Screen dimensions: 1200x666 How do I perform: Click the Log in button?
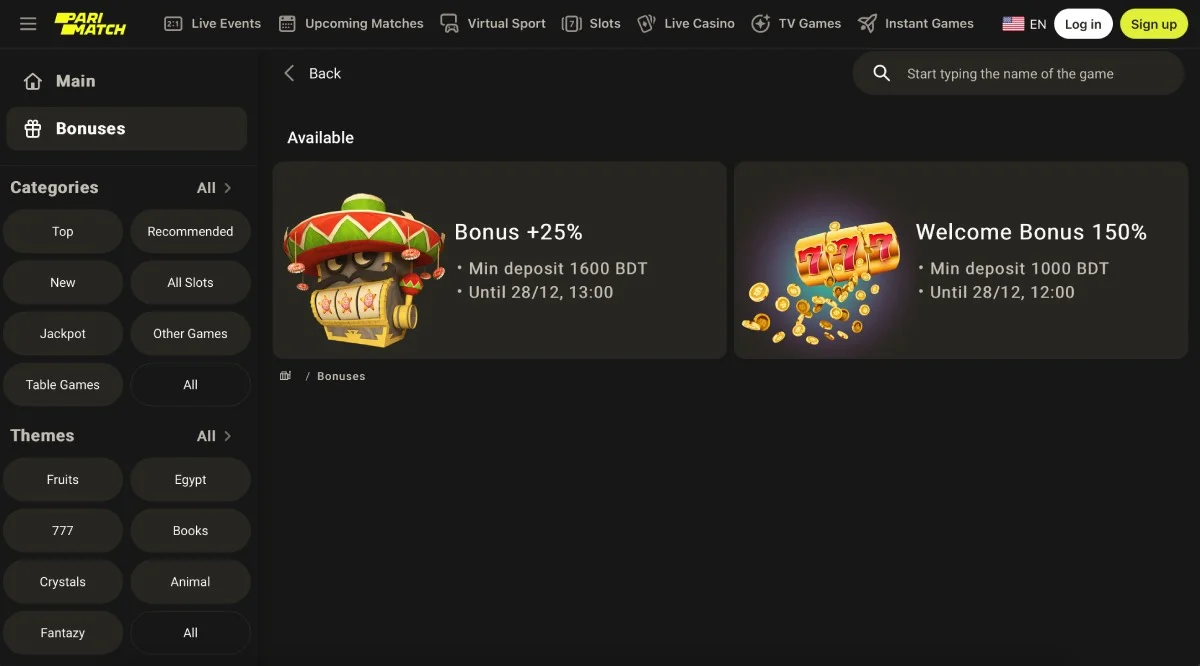coord(1083,23)
